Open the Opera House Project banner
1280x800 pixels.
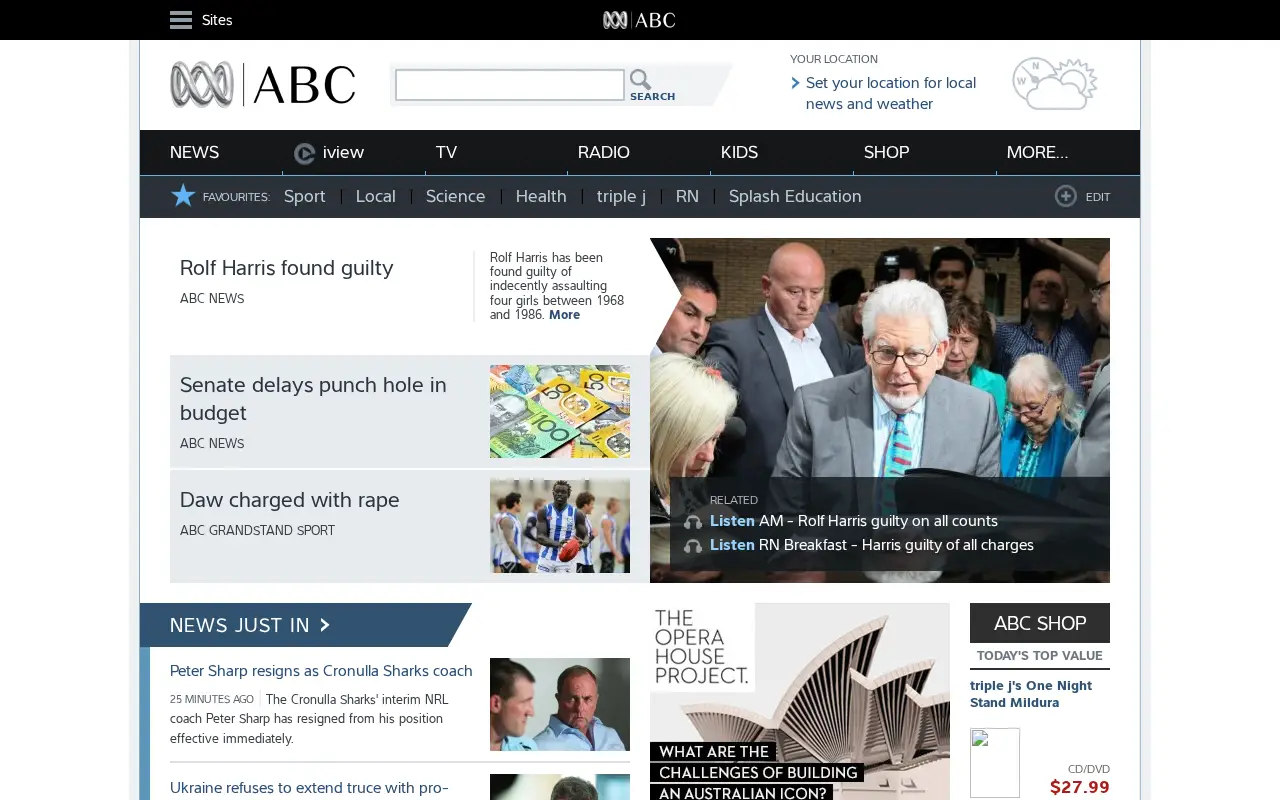800,701
